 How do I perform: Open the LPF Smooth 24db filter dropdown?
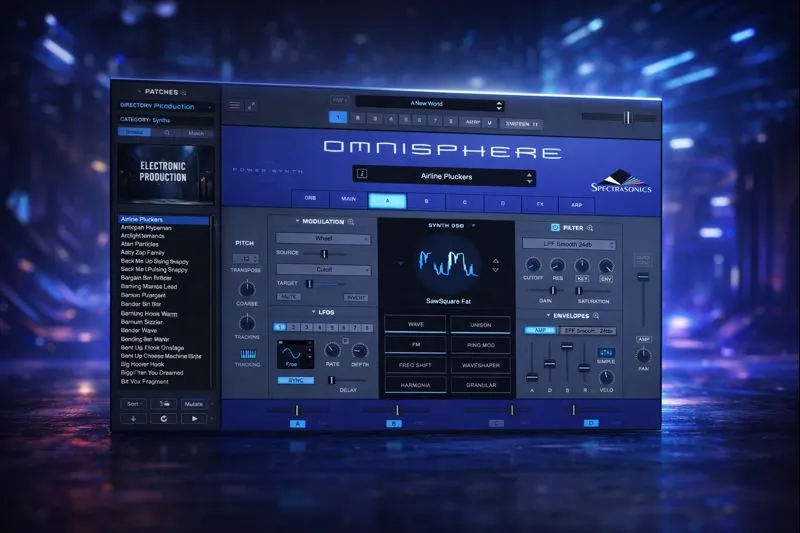click(568, 244)
